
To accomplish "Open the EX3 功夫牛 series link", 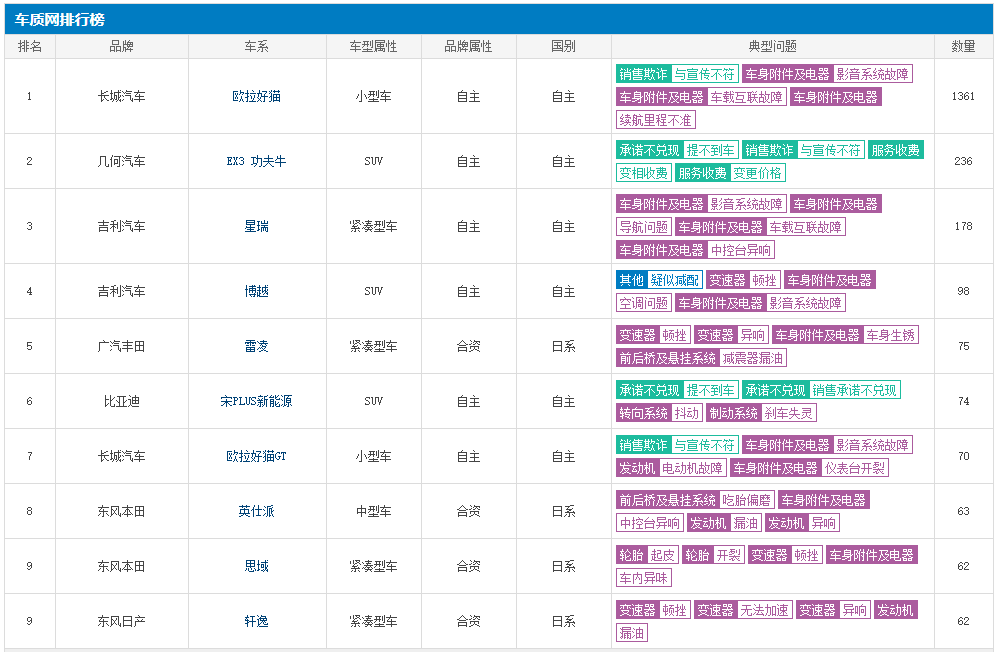I will [257, 161].
